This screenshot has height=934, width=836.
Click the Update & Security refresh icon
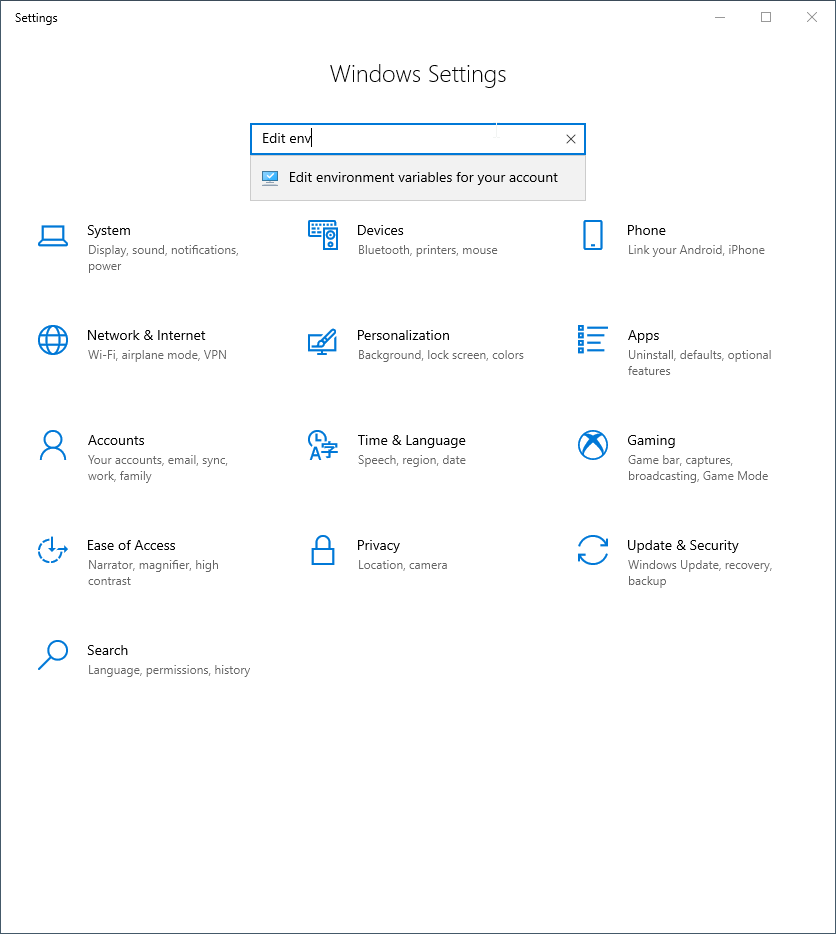[592, 550]
